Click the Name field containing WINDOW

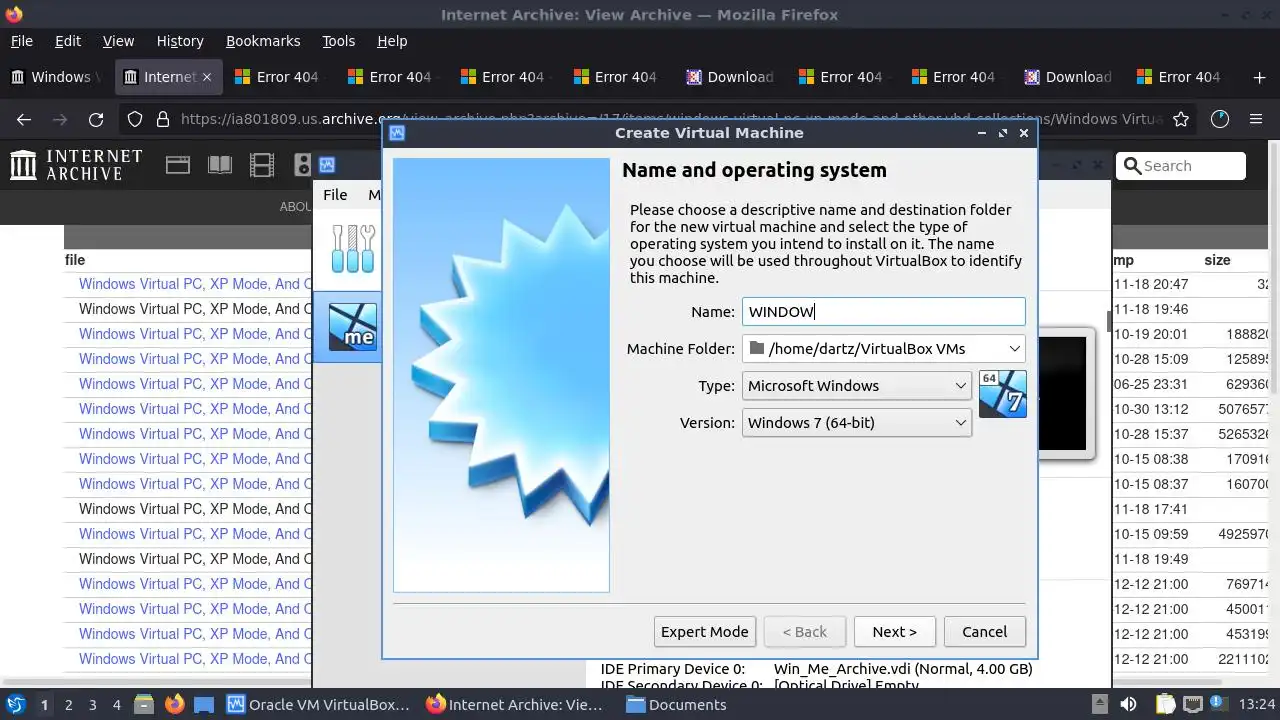pos(884,312)
